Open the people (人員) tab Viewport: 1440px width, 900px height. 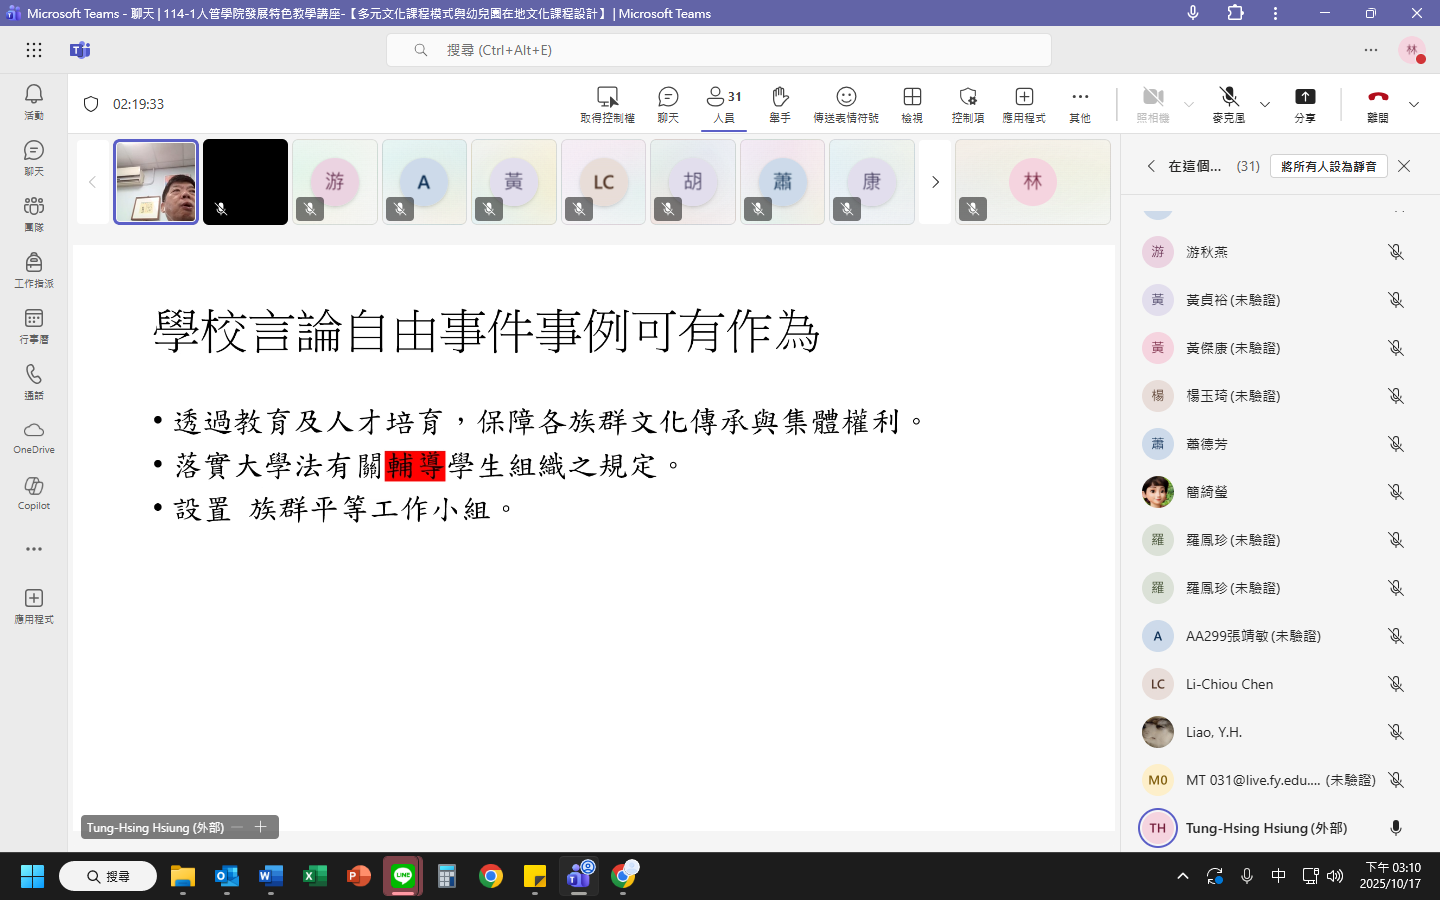[x=724, y=103]
